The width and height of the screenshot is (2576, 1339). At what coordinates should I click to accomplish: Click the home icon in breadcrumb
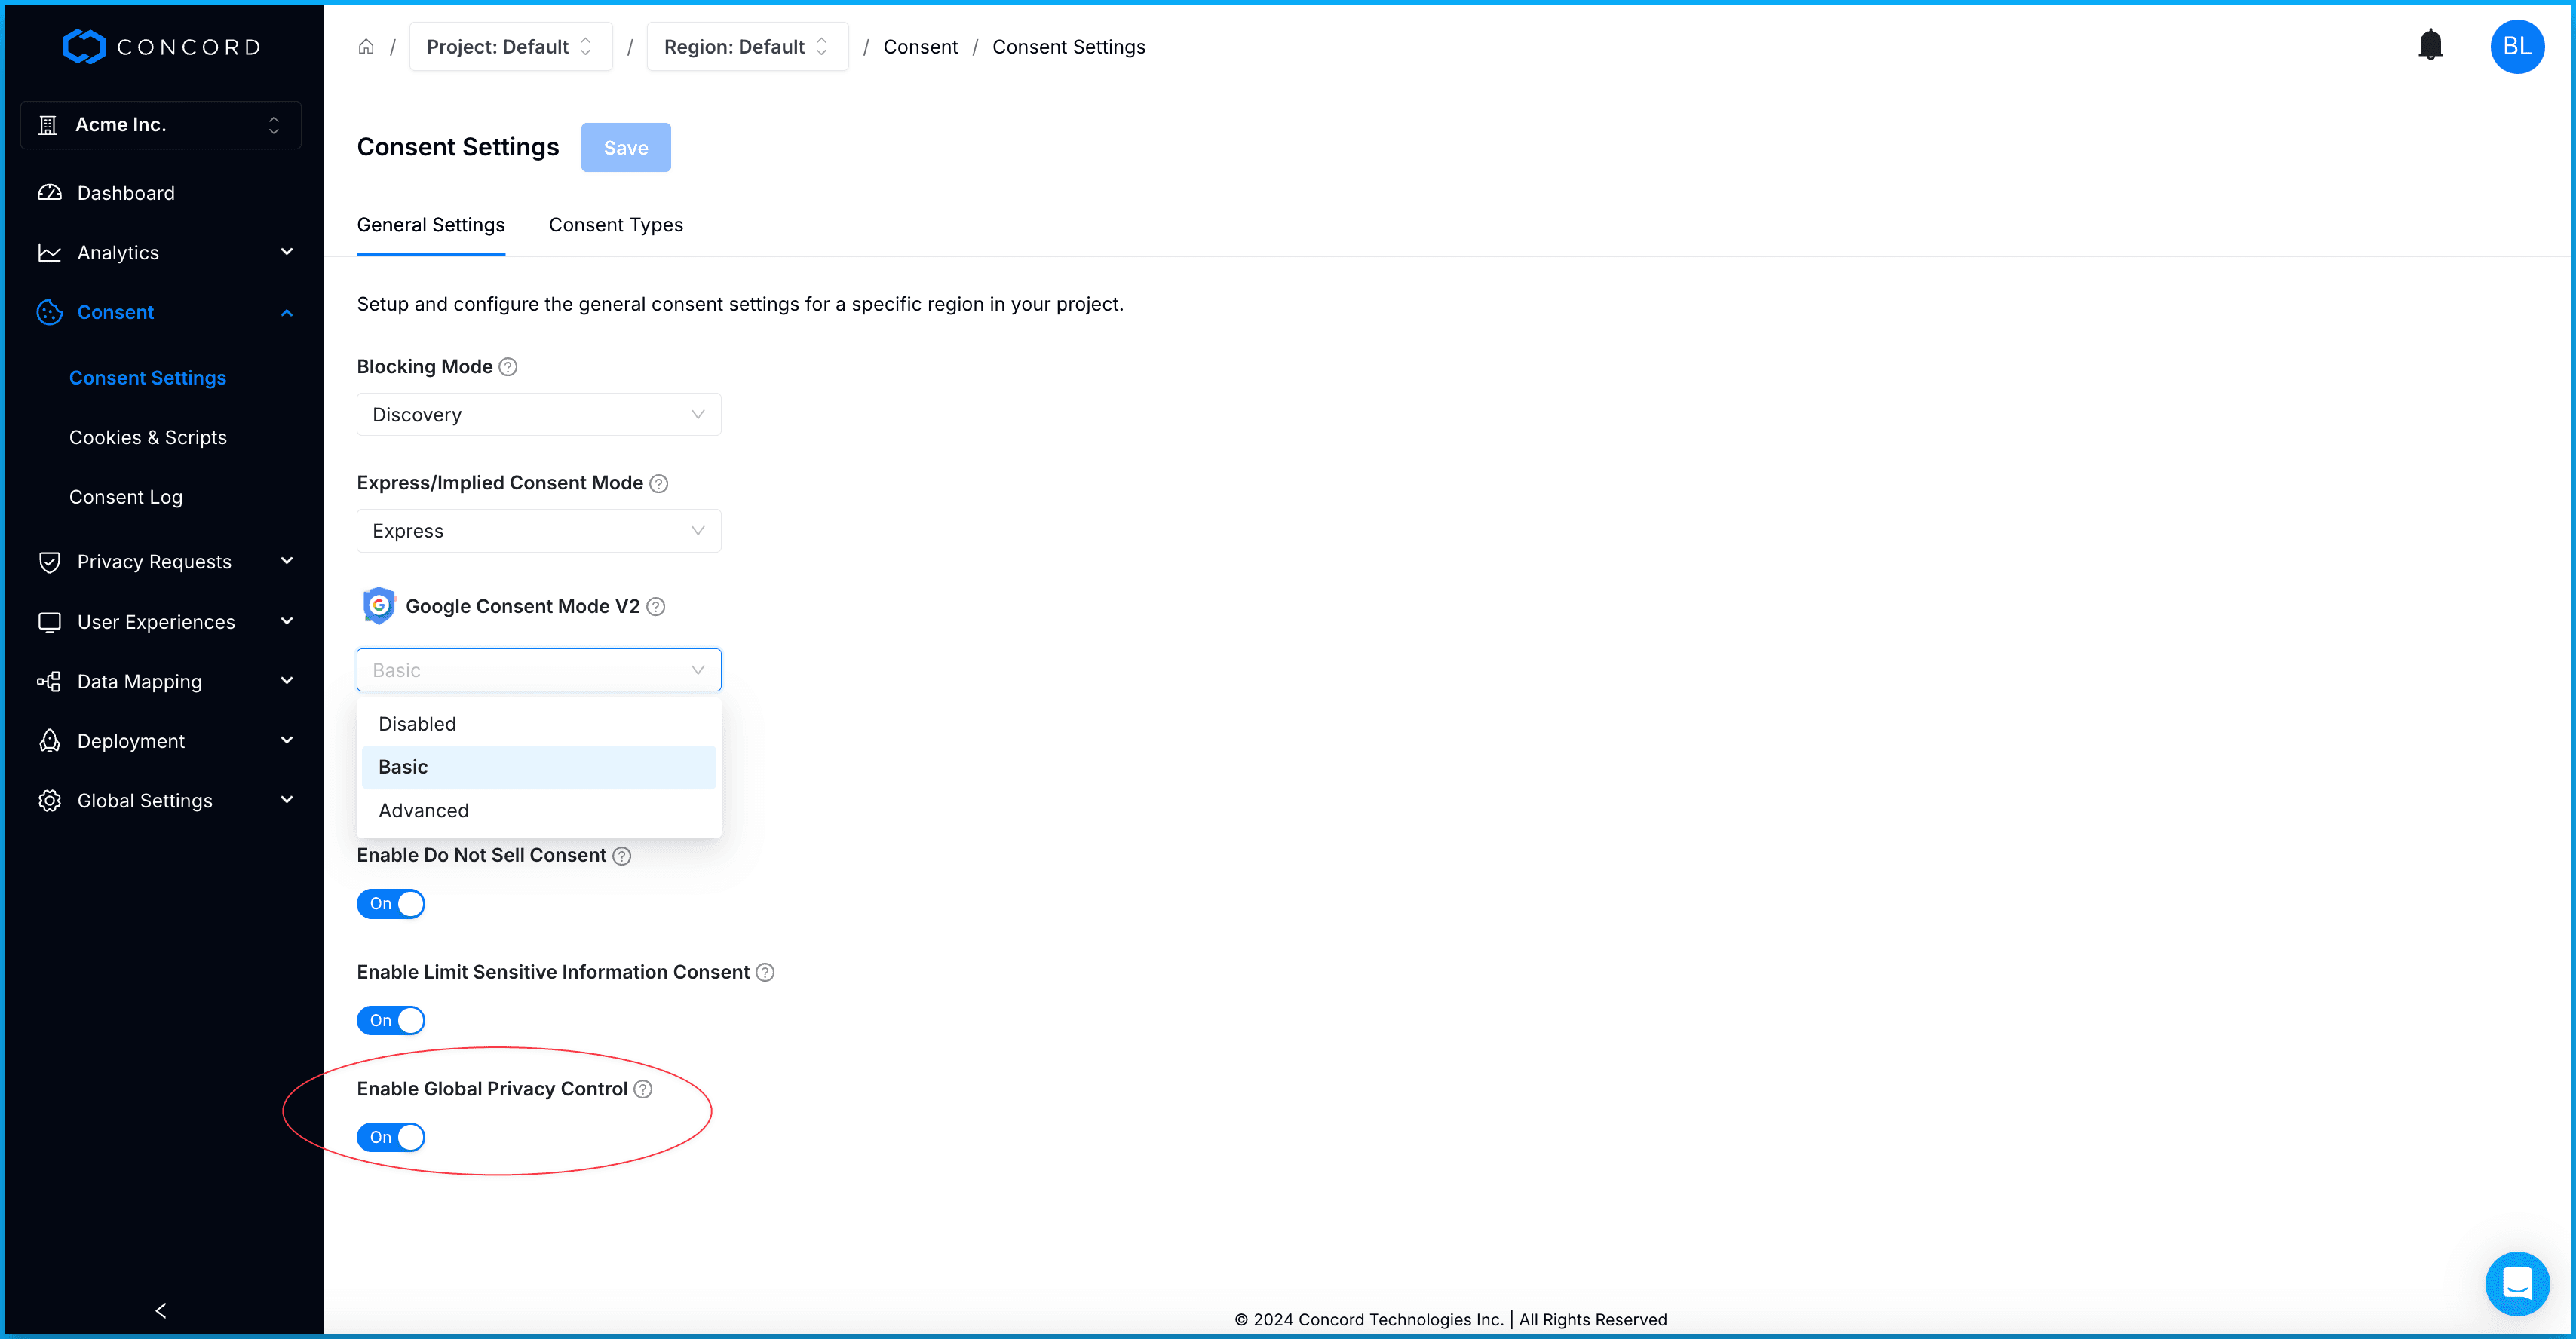coord(366,47)
